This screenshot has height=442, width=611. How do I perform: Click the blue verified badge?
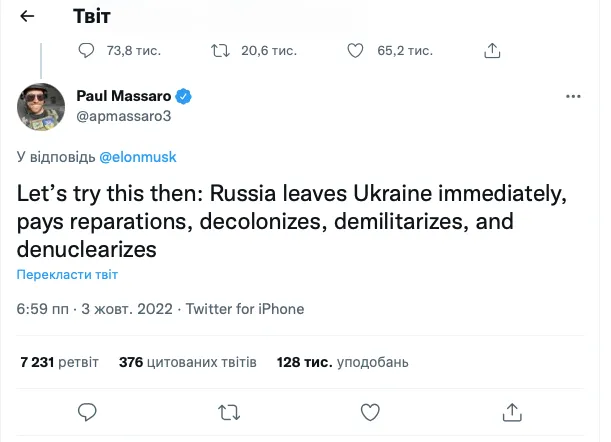coord(184,96)
